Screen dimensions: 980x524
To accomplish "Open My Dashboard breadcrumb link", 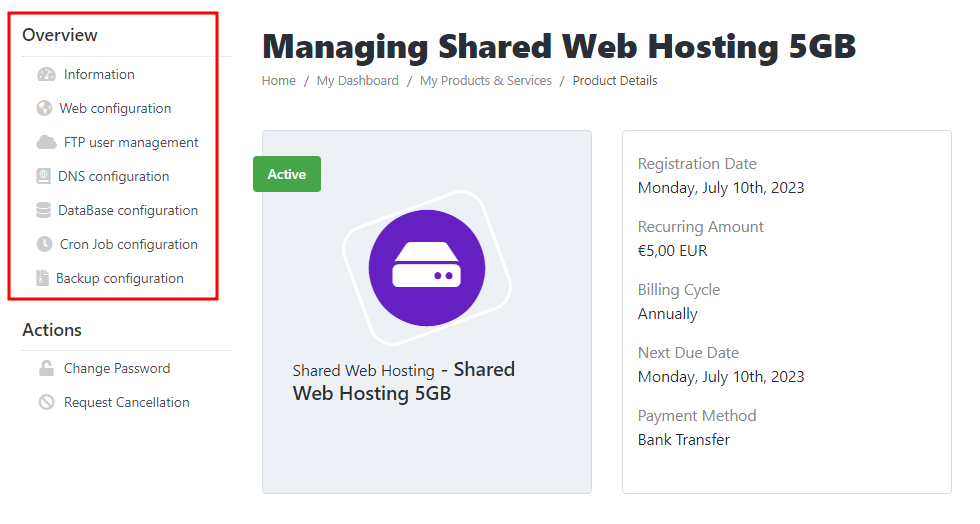I will [x=358, y=81].
